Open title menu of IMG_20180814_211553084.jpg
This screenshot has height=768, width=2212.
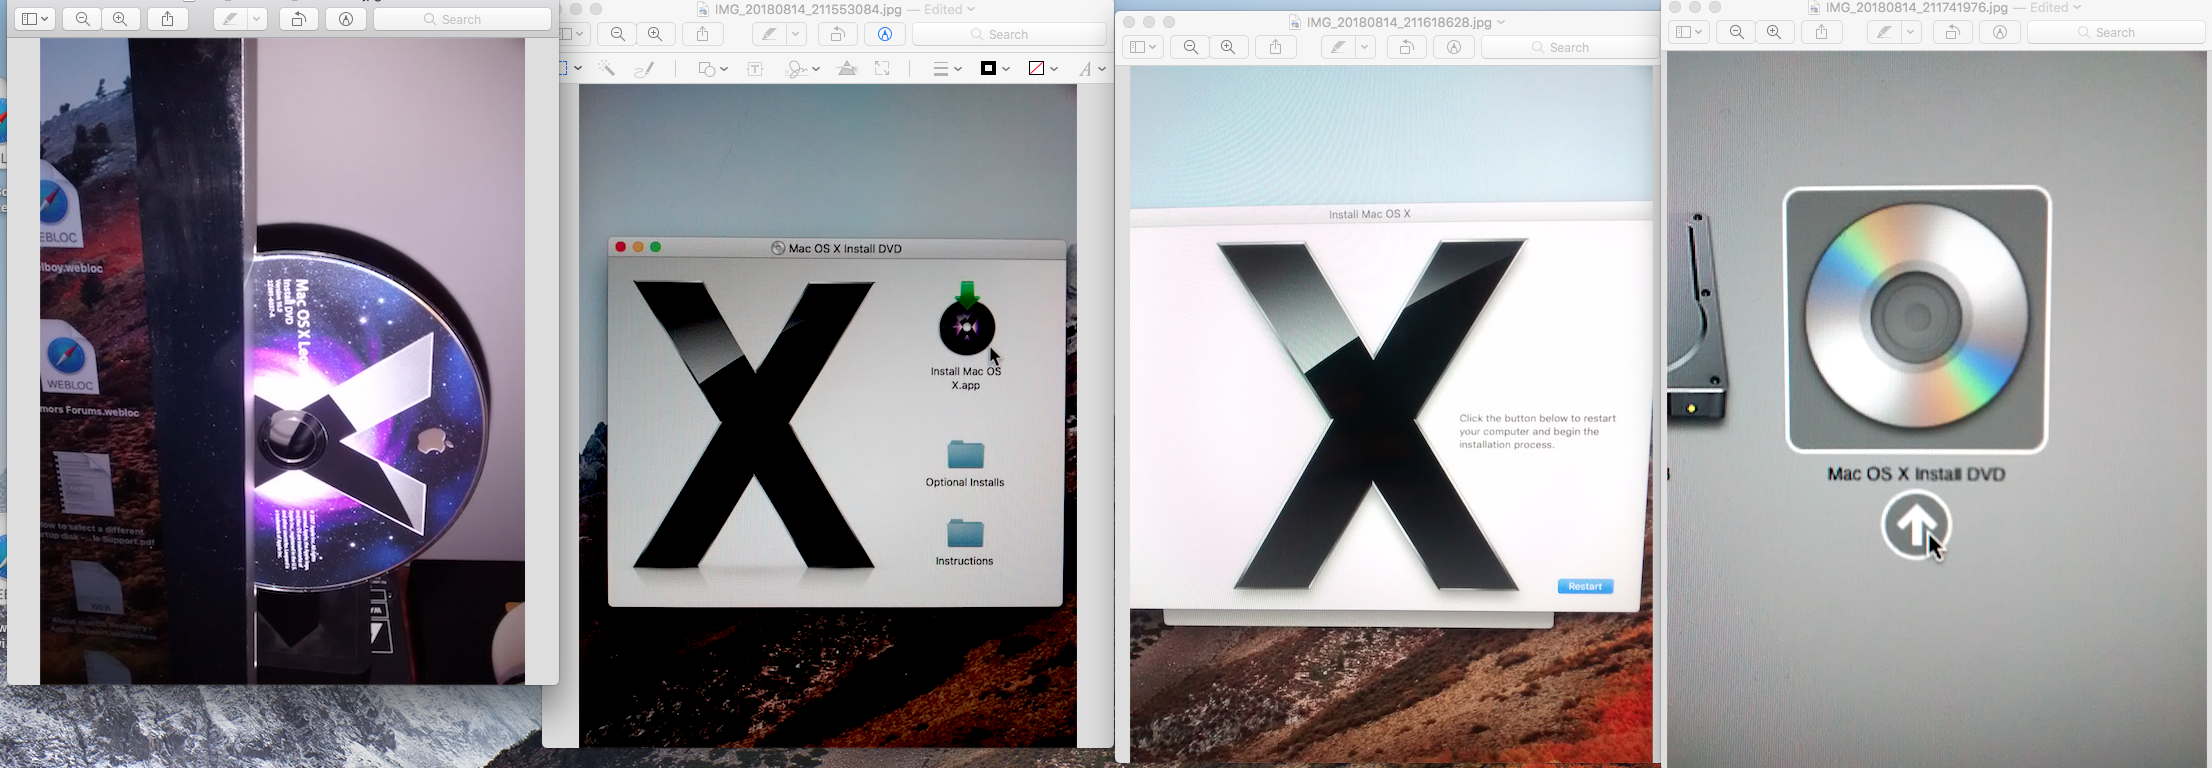tap(969, 9)
